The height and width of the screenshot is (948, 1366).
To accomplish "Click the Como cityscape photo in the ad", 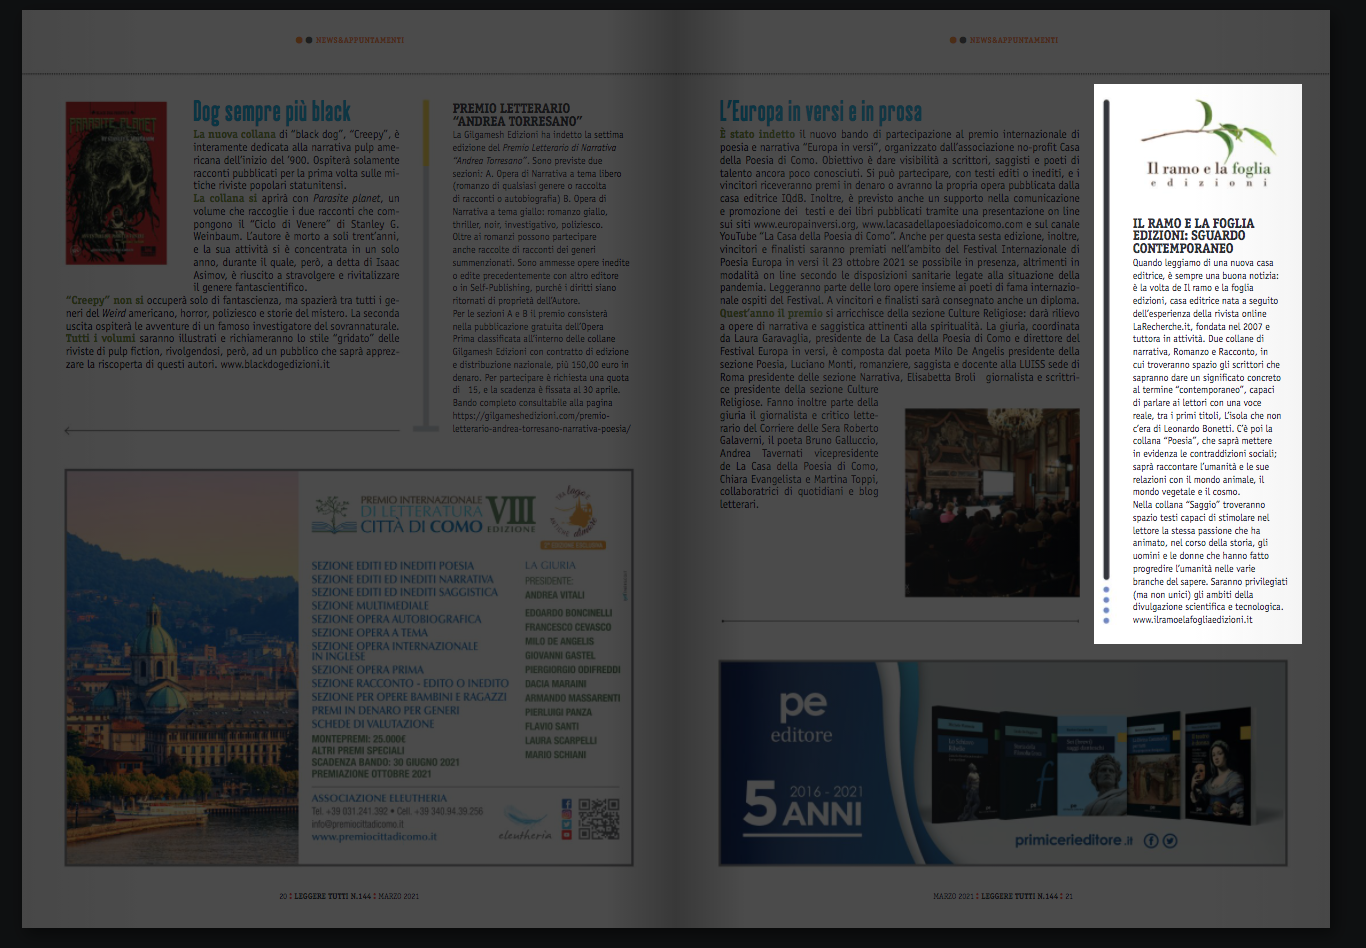I will point(183,667).
